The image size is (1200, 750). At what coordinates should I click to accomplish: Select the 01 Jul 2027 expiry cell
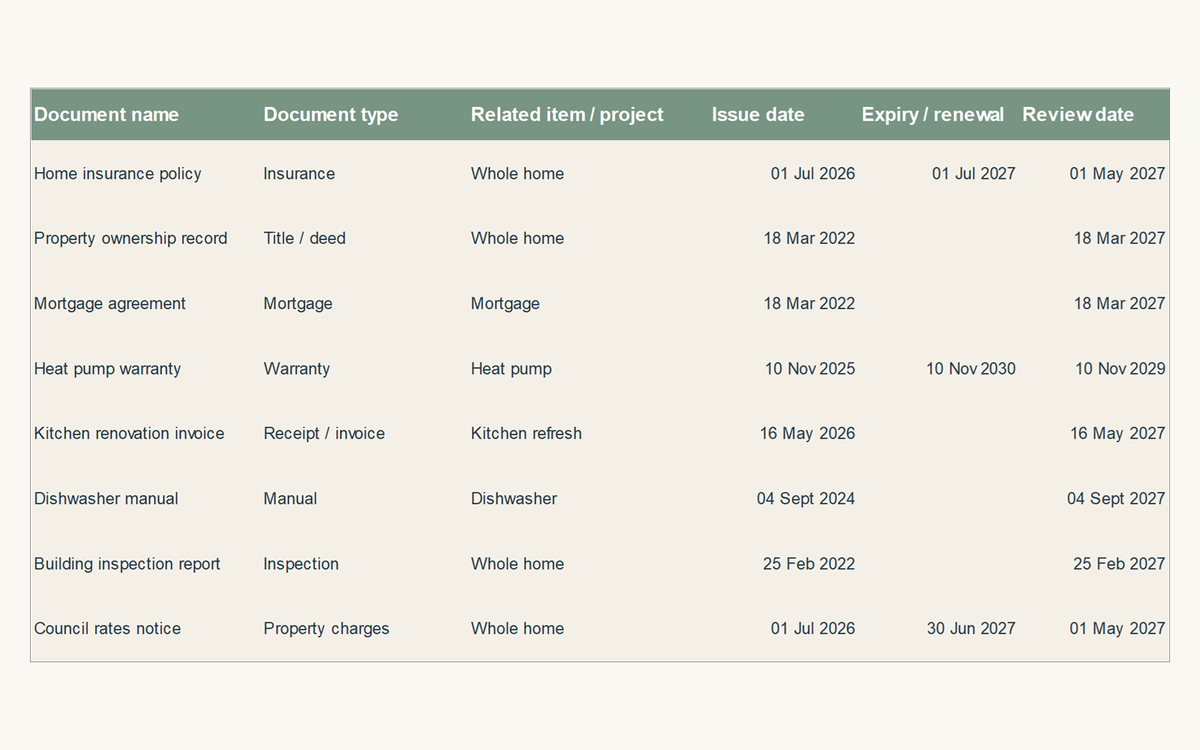(x=974, y=173)
